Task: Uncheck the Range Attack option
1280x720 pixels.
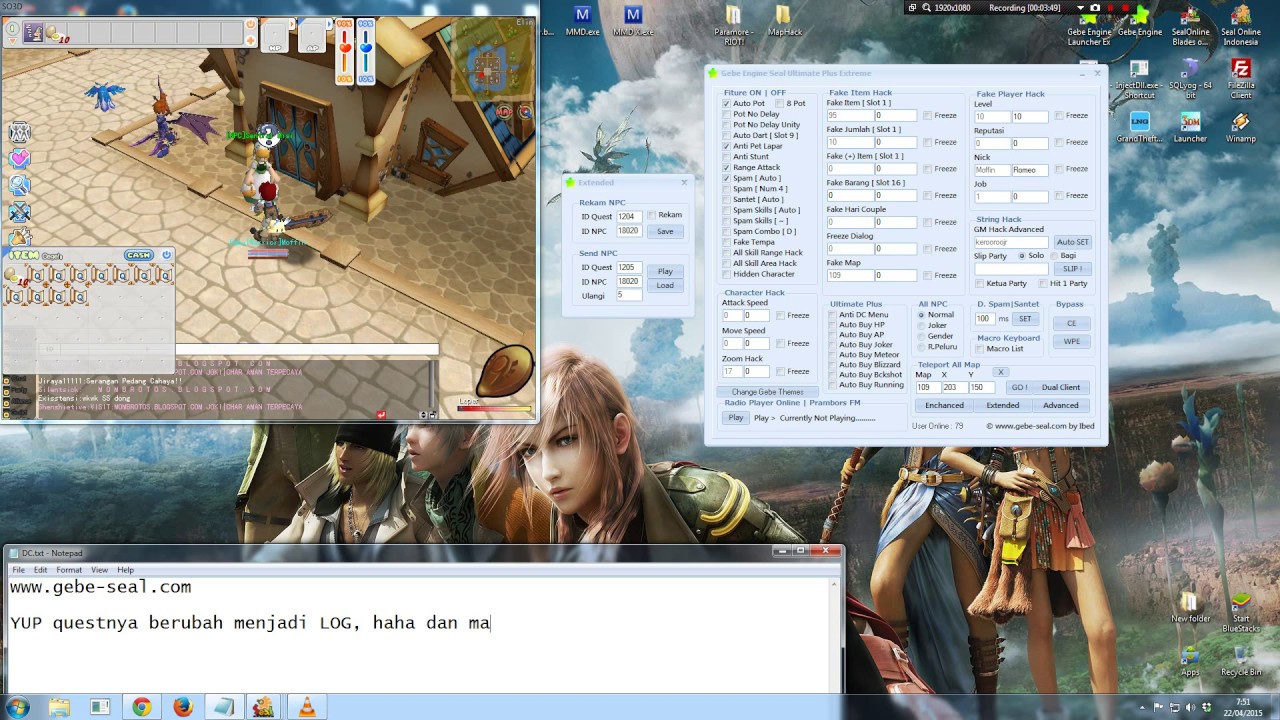Action: [727, 167]
